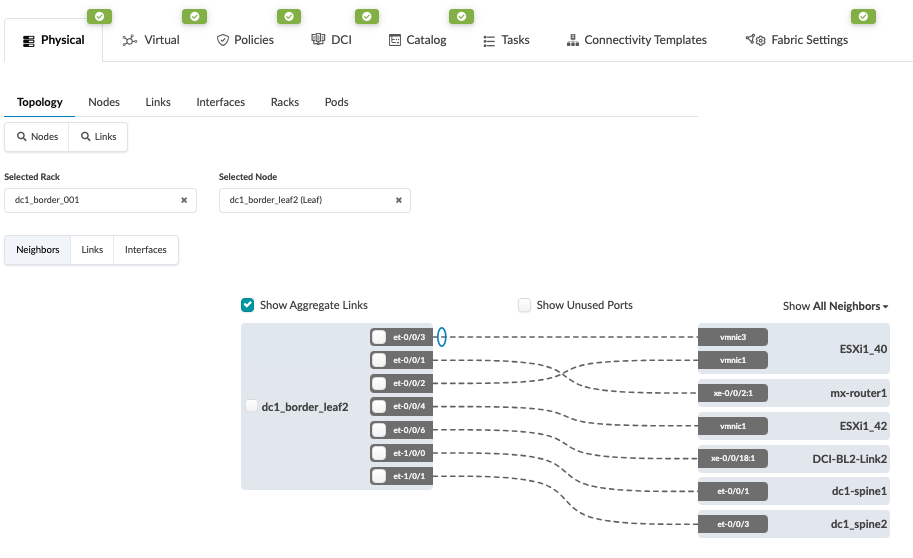Expand the Show All Neighbors dropdown
This screenshot has height=558, width=913.
click(x=836, y=306)
